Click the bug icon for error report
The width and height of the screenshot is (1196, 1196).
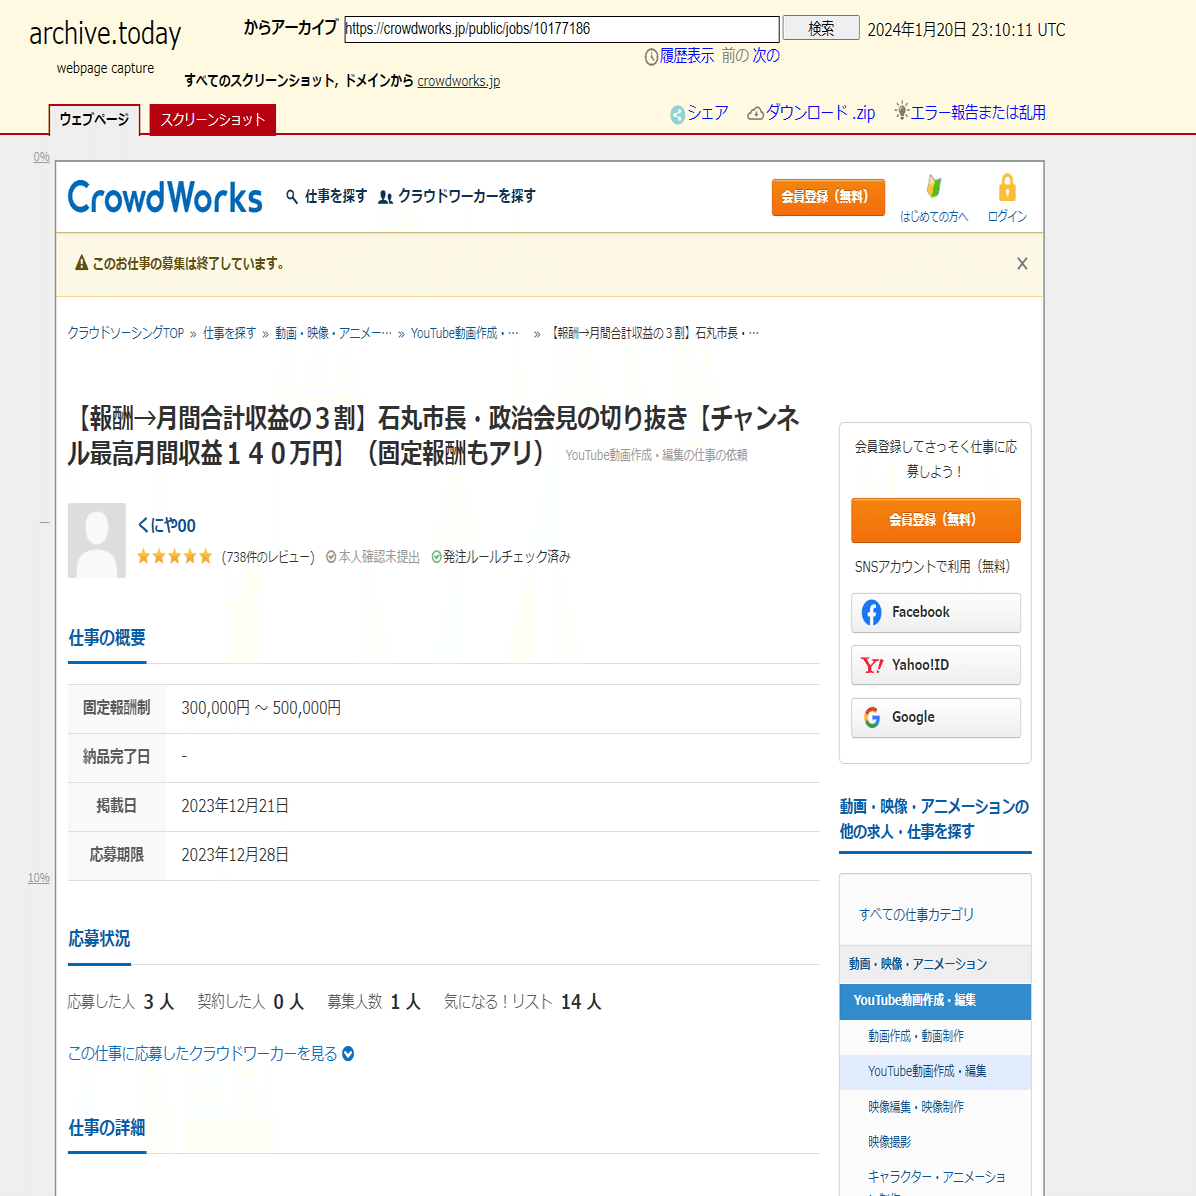[x=902, y=111]
